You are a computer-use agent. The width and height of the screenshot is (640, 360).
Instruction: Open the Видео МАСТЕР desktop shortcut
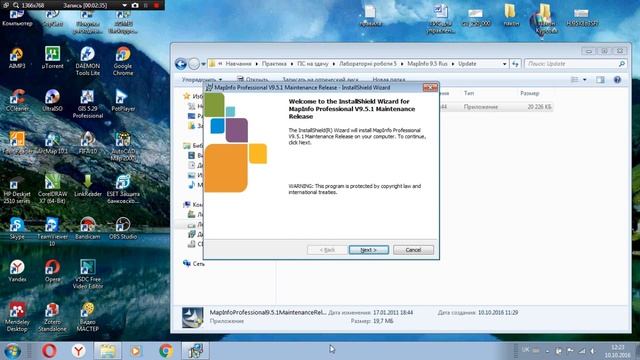pos(88,317)
